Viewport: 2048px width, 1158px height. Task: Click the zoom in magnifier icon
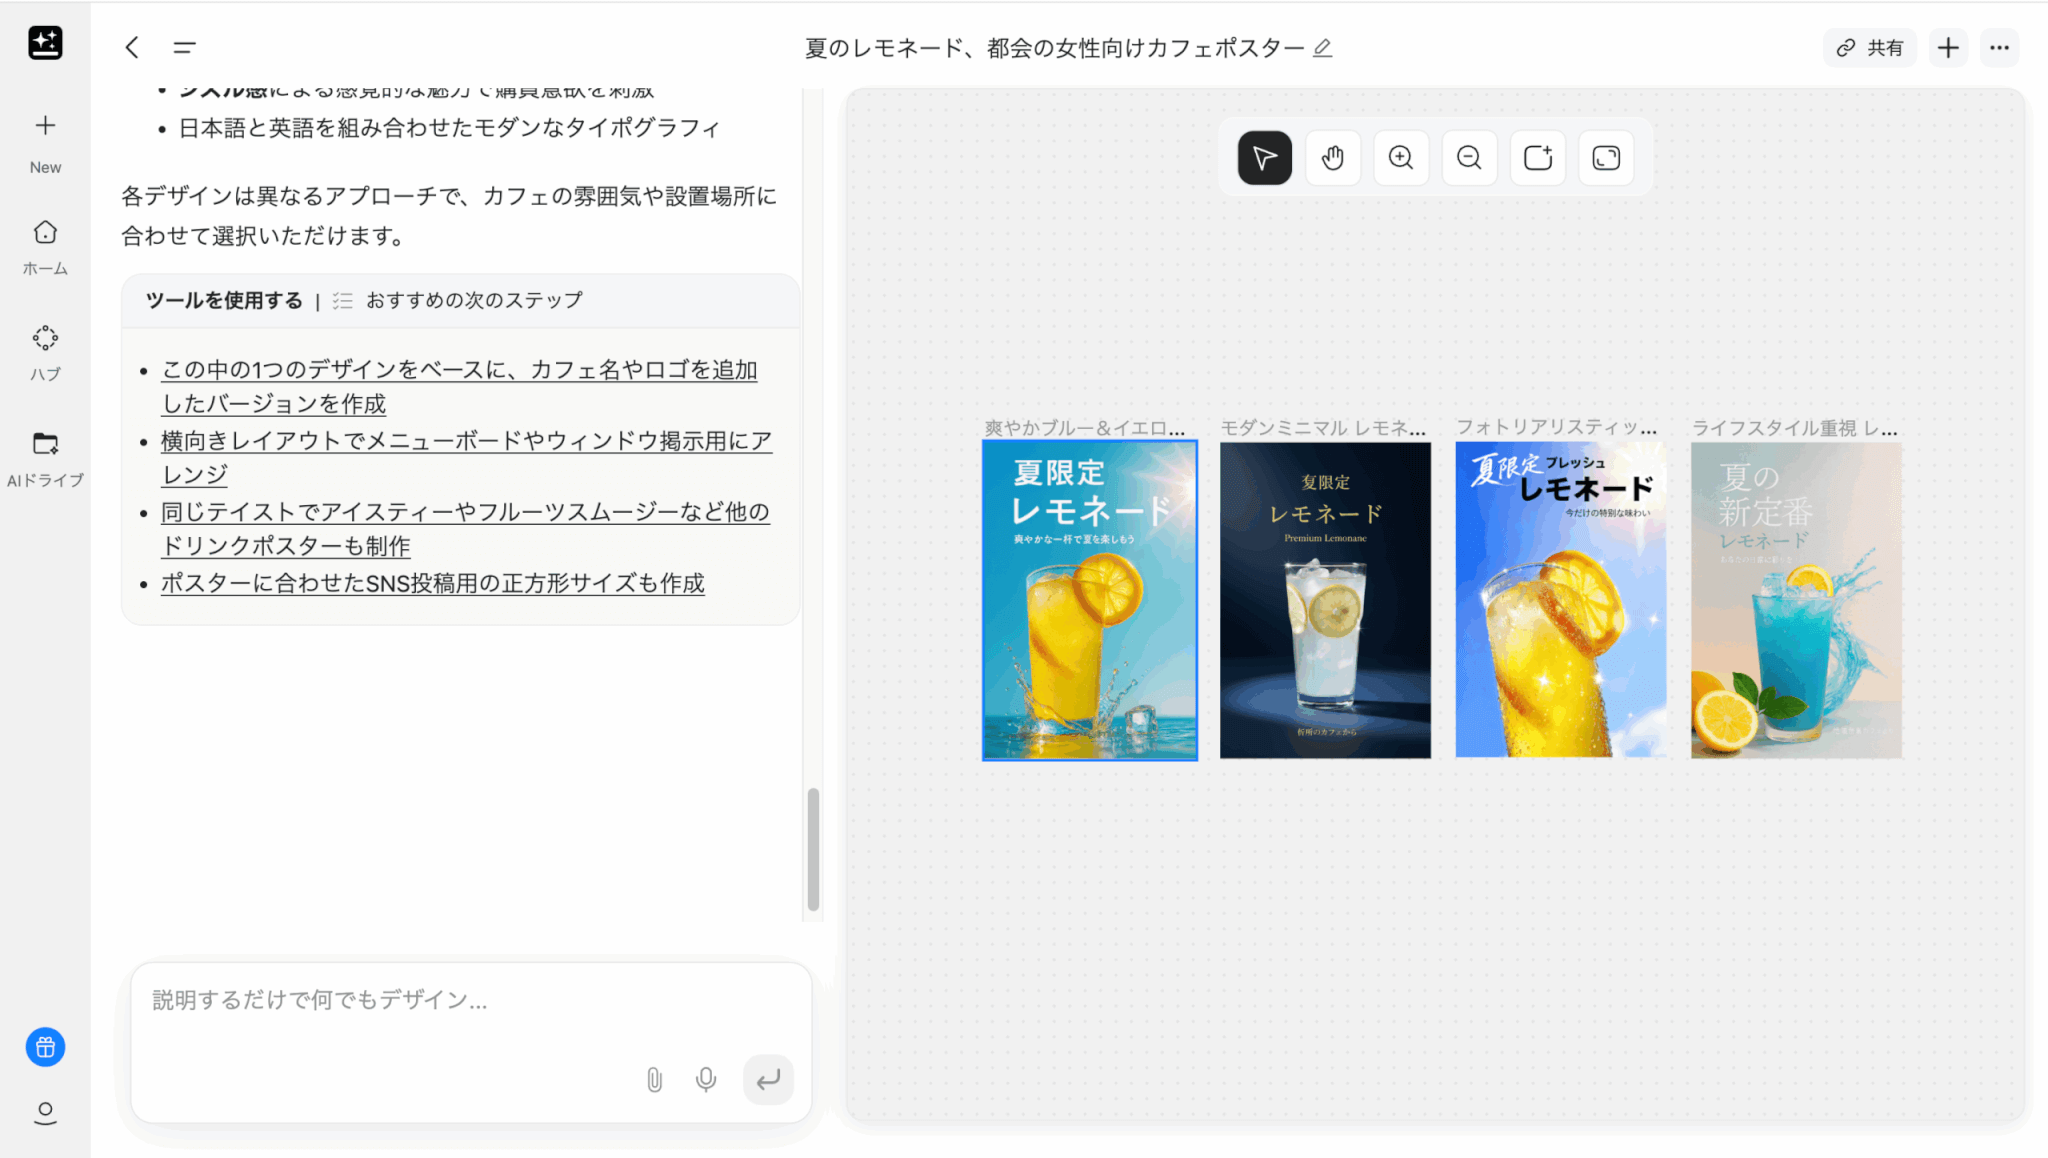pos(1400,158)
